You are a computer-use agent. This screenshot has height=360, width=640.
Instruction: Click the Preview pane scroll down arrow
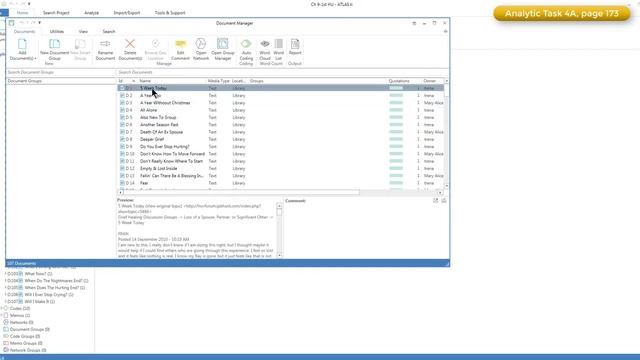[280, 256]
